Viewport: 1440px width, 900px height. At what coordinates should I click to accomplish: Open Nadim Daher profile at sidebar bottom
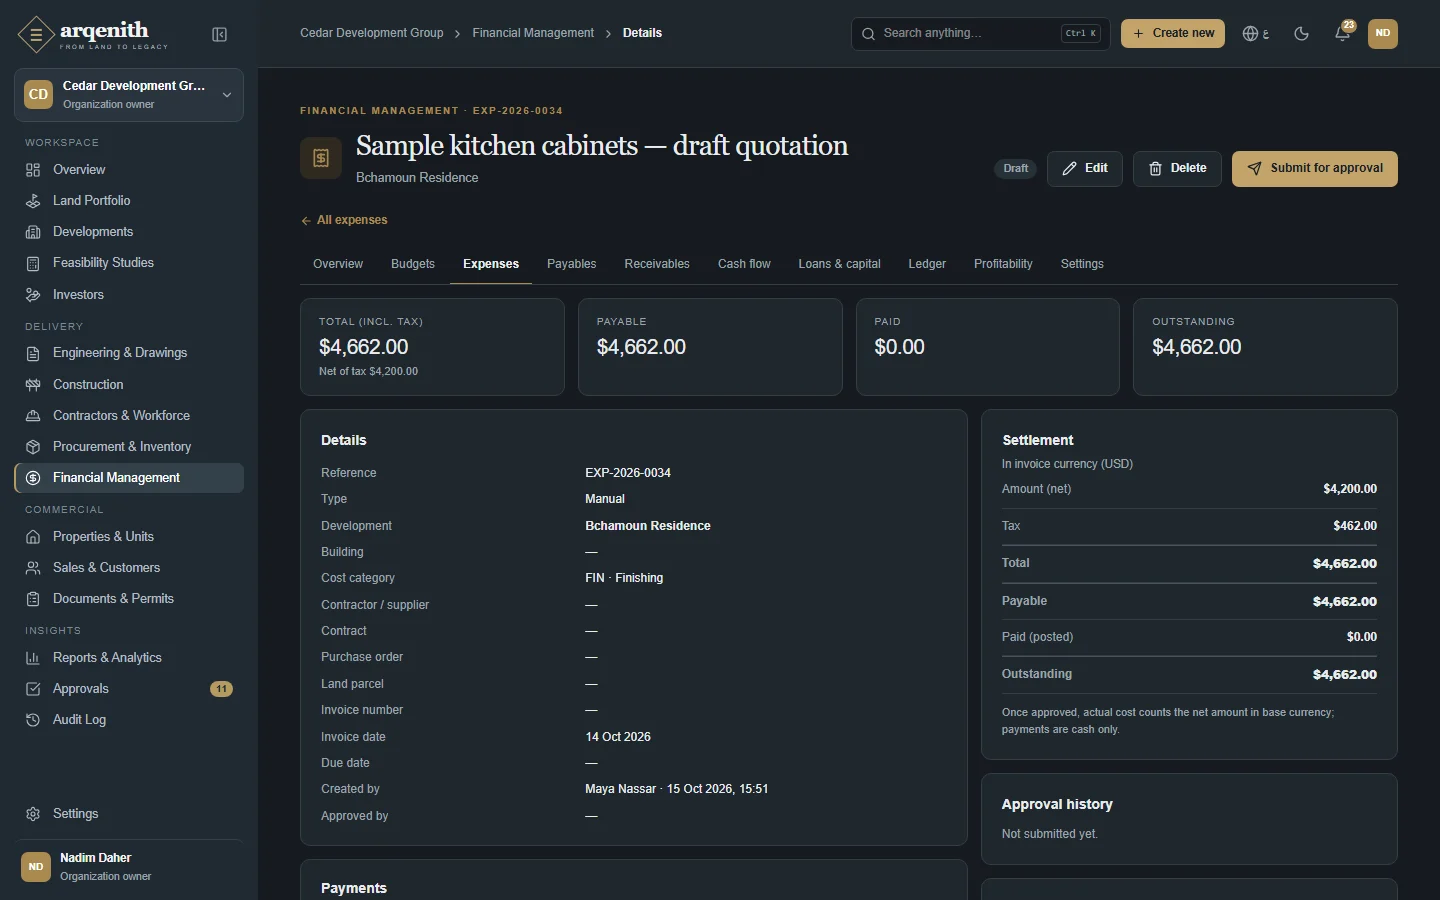pos(129,867)
